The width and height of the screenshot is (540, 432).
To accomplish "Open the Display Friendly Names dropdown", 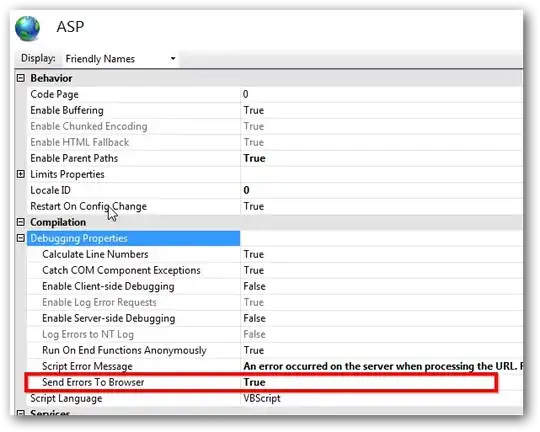I will pos(121,59).
